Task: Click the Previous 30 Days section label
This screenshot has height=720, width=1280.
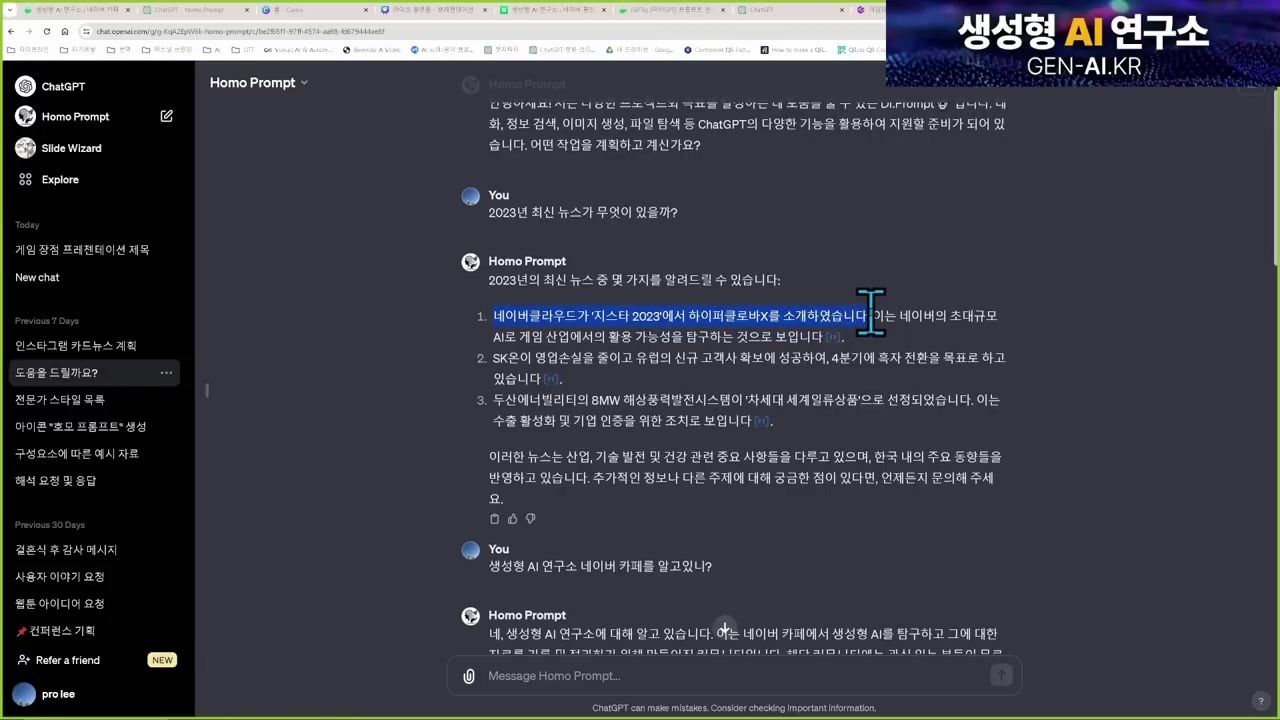Action: tap(50, 525)
